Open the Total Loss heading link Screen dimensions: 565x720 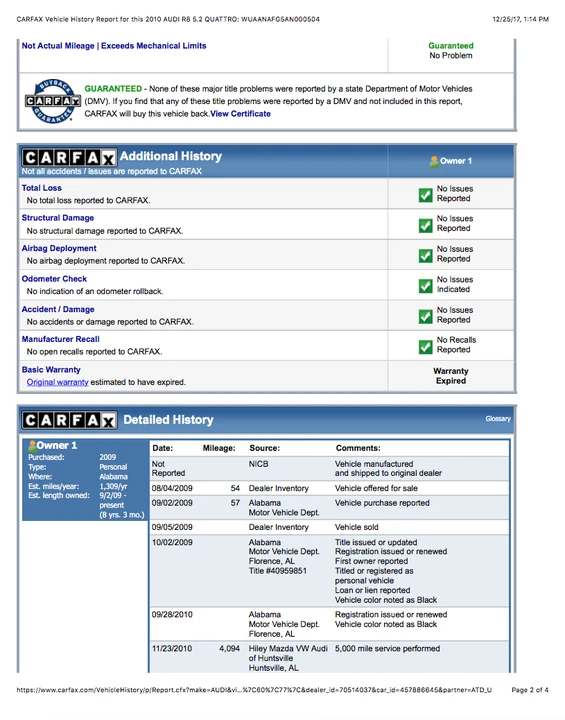(x=41, y=188)
